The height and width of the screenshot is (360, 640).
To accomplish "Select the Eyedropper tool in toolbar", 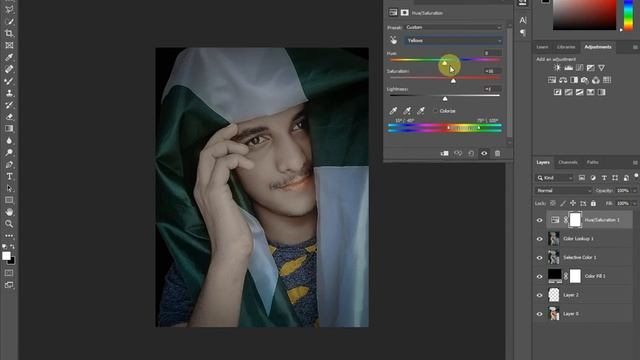I will point(9,57).
